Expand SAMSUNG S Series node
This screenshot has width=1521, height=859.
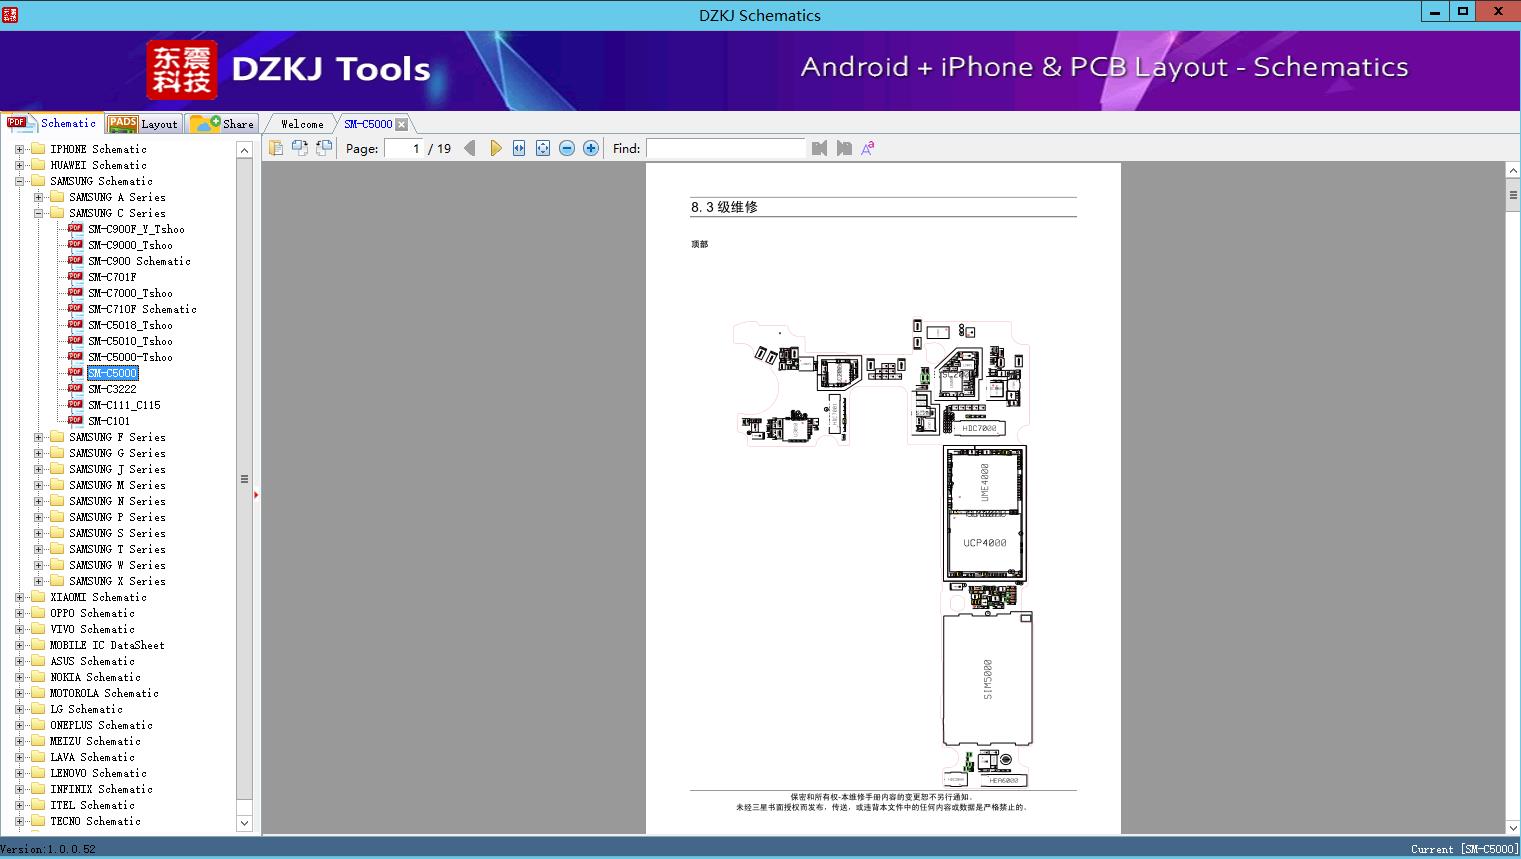click(x=38, y=533)
